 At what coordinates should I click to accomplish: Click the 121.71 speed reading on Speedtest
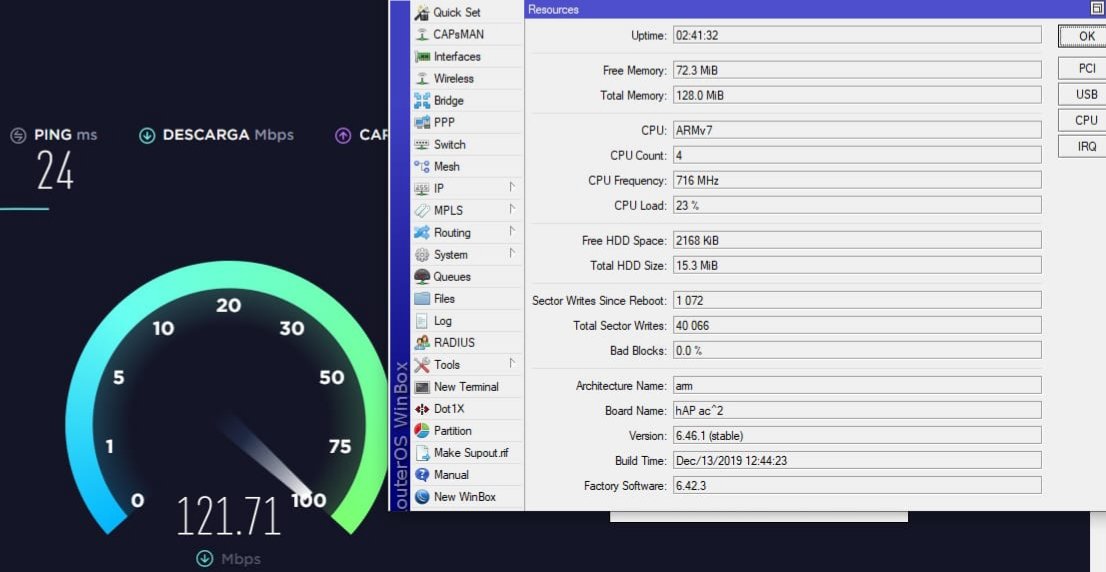(229, 516)
